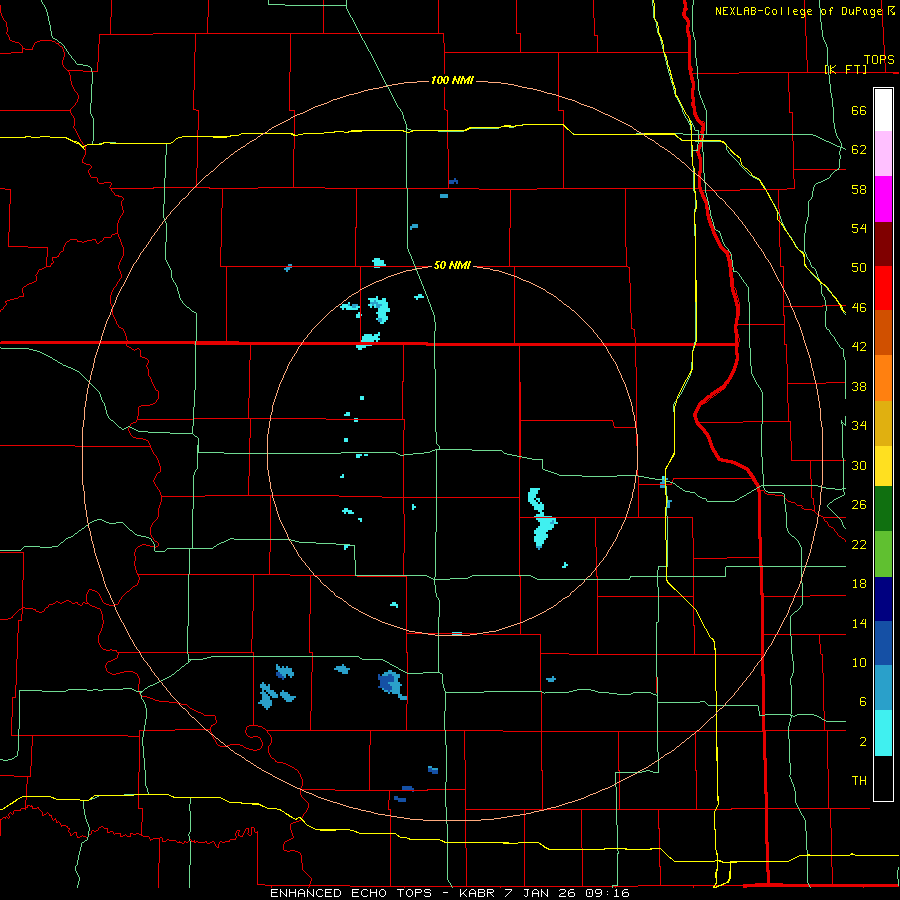The width and height of the screenshot is (900, 900).
Task: Click the light blue legend swatch
Action: pos(883,688)
